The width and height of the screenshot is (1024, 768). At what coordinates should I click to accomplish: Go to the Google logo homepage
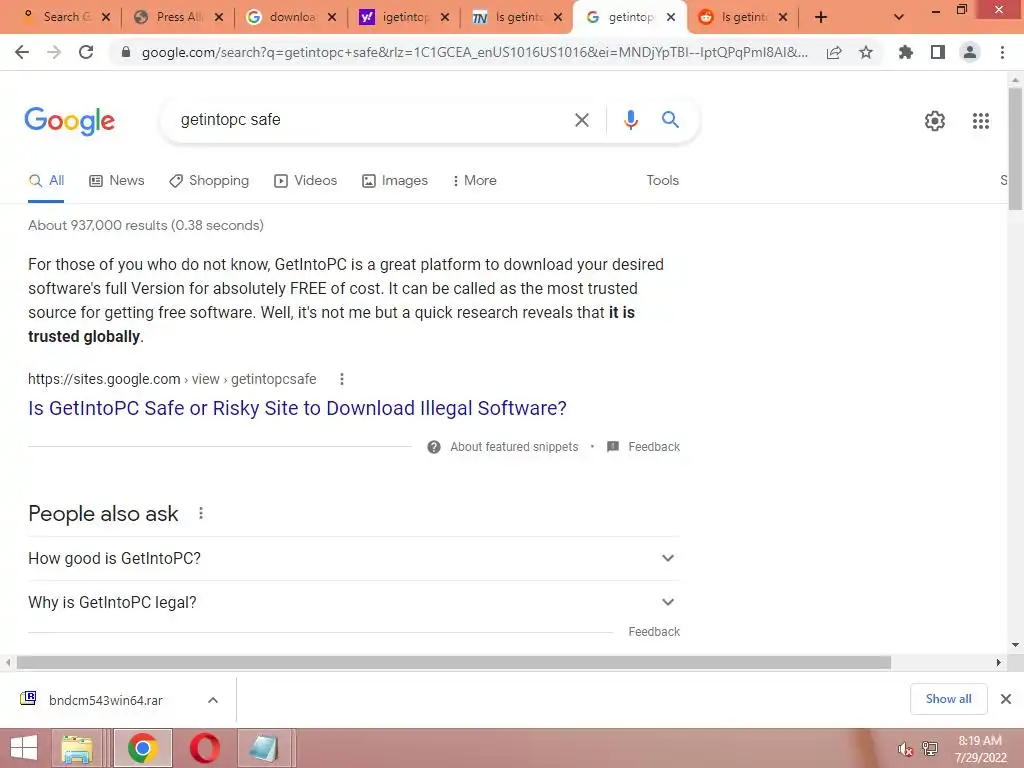[70, 121]
